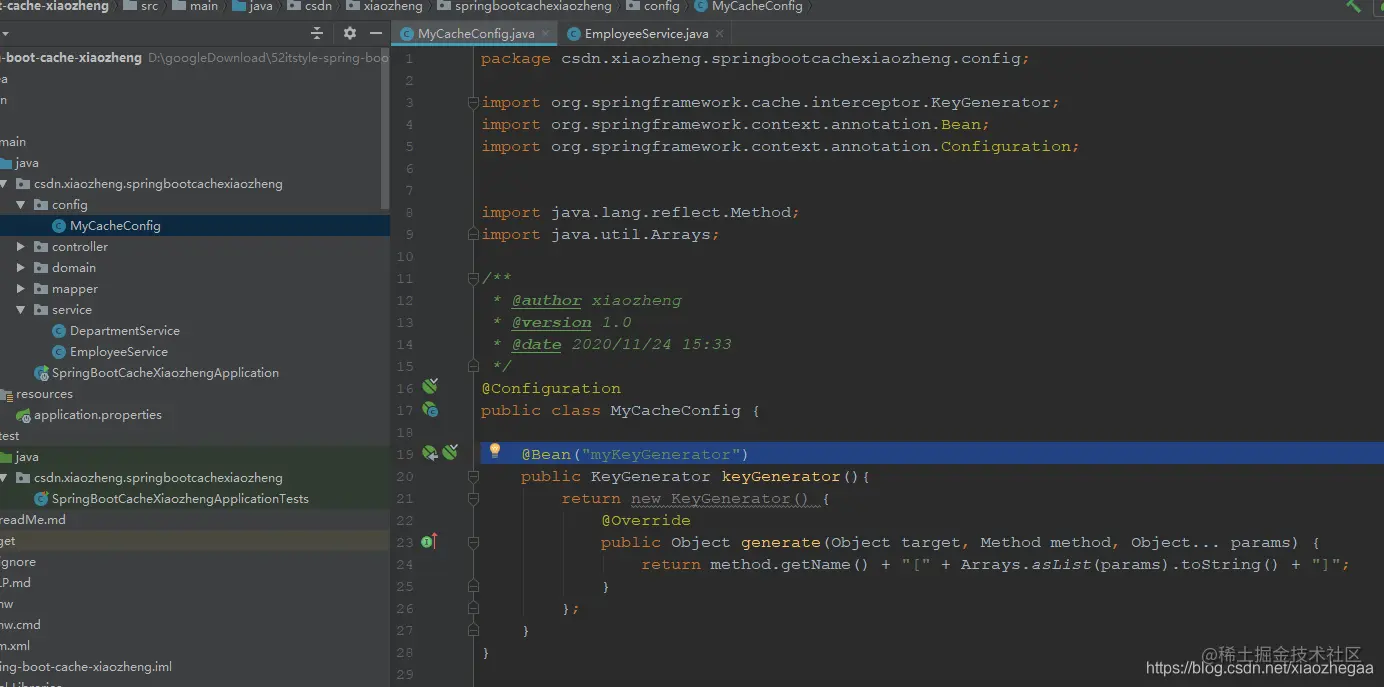Fold the anonymous KeyGenerator at line 21

(474, 498)
